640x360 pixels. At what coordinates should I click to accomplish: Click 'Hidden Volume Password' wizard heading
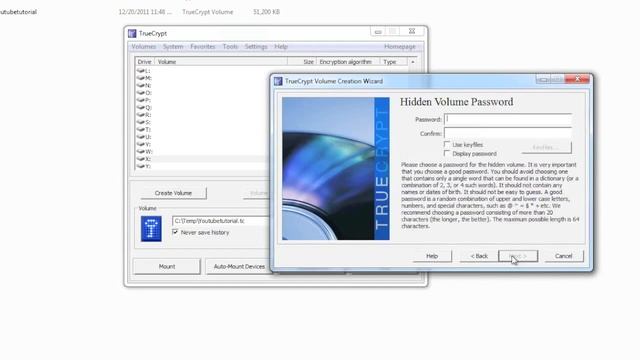[456, 102]
